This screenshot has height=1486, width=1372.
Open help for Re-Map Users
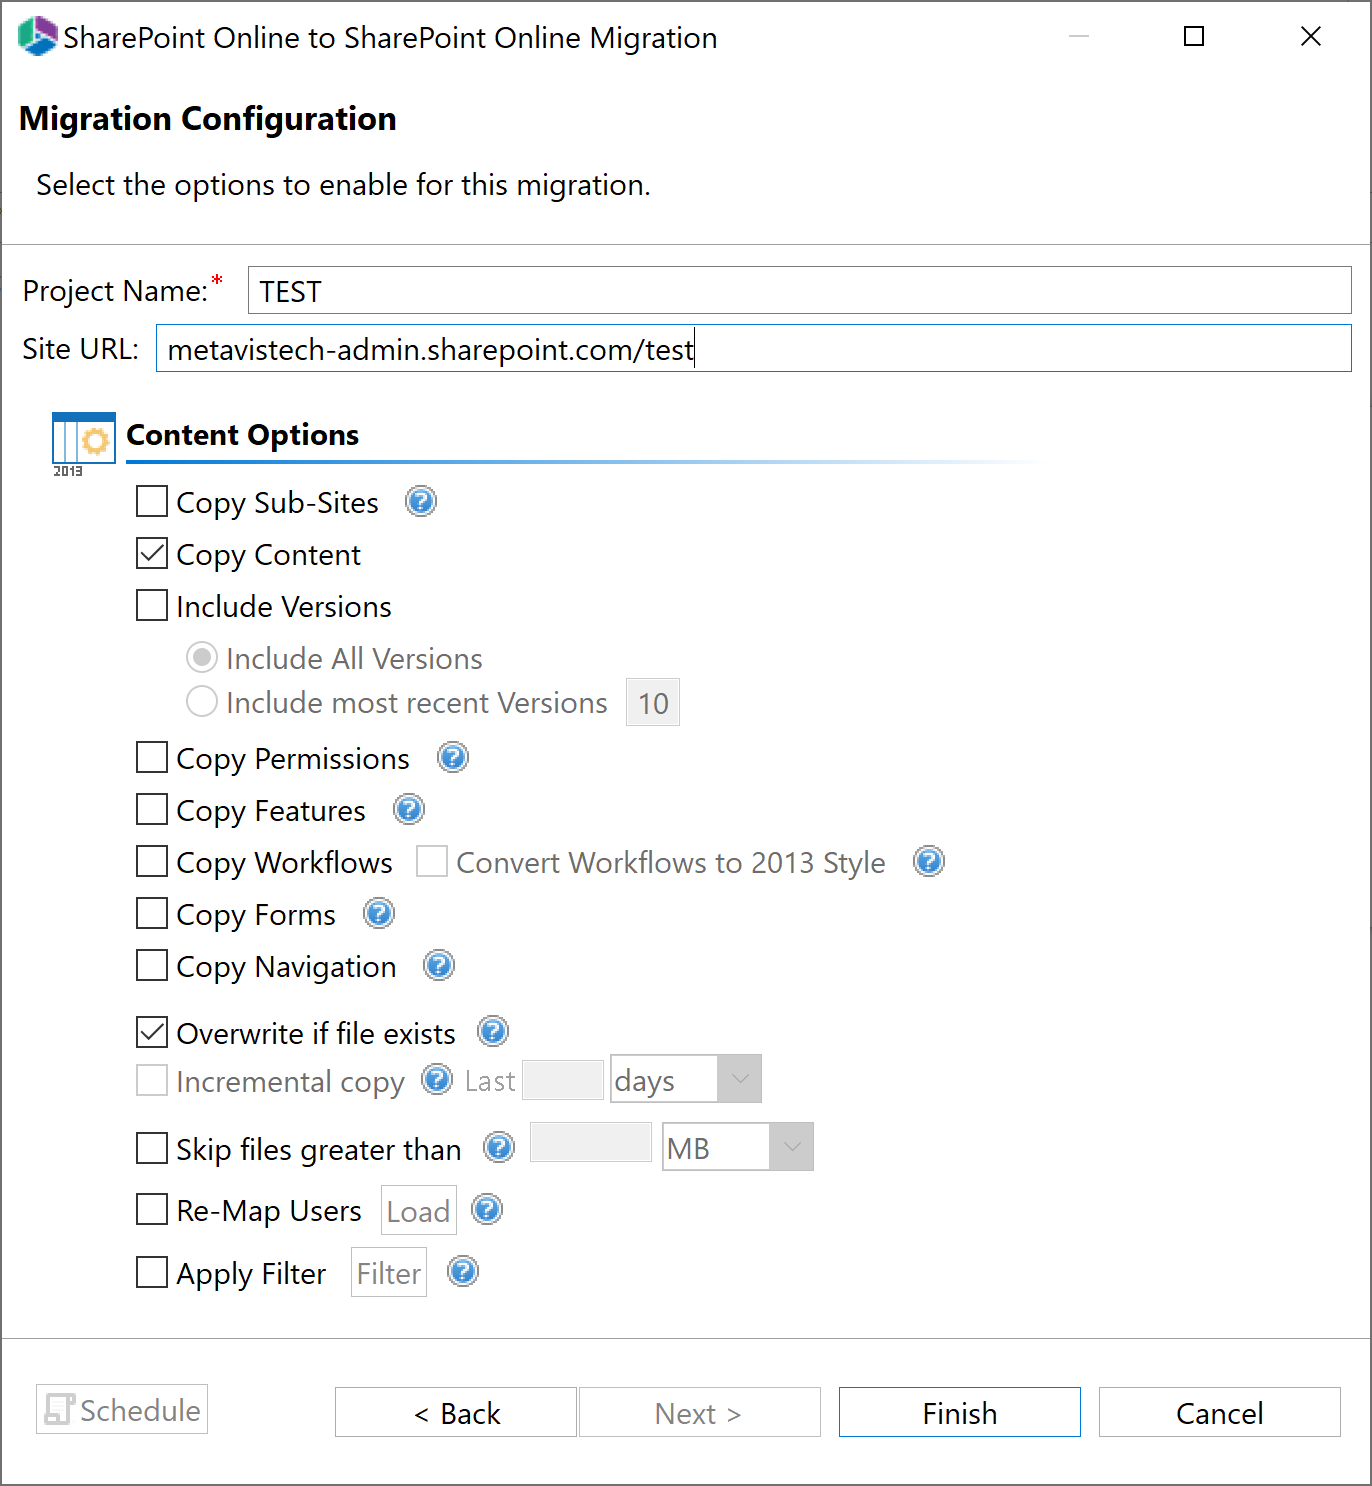[x=487, y=1210]
